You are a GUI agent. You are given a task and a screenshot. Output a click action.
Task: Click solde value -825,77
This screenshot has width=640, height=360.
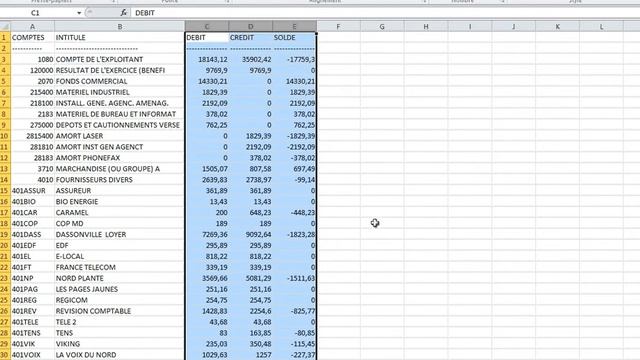click(x=294, y=311)
